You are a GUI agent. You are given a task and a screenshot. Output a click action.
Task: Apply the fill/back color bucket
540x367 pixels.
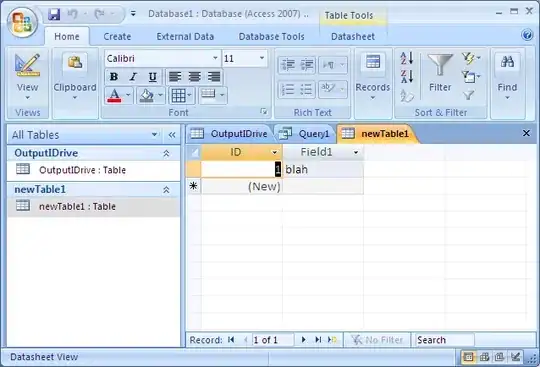[x=147, y=95]
